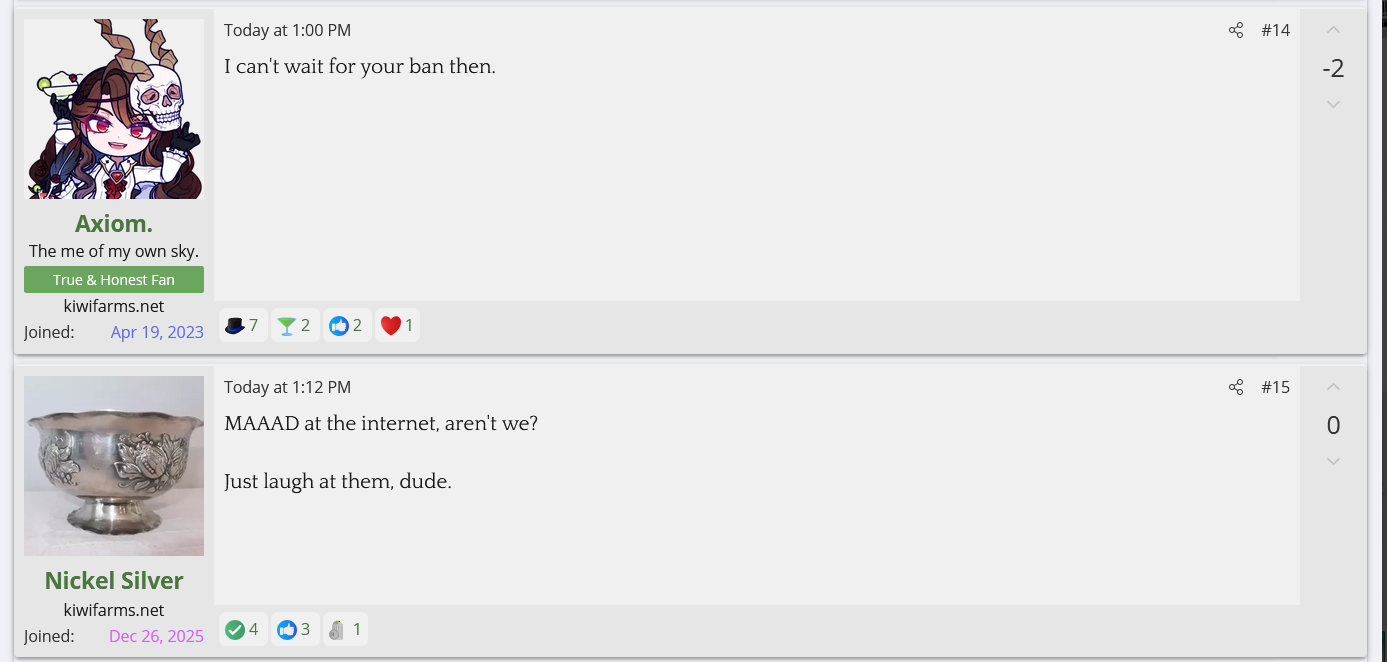Click the thumbs-up reaction on Nickel Silver's post
1387x662 pixels.
tap(294, 629)
